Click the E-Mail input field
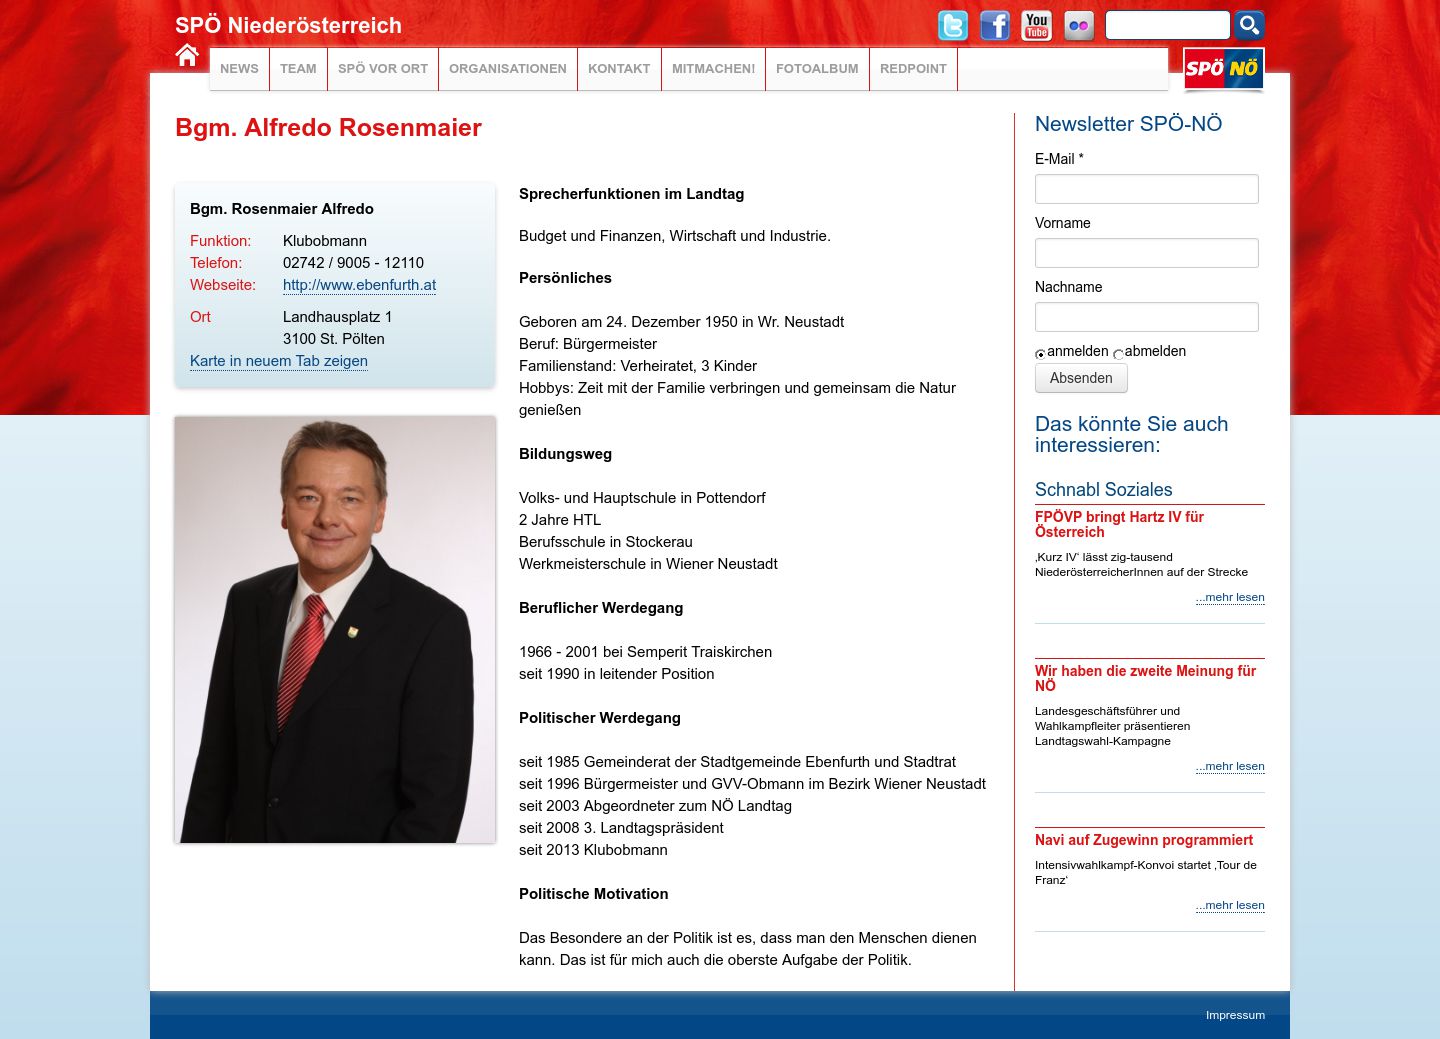This screenshot has height=1039, width=1440. (1147, 189)
